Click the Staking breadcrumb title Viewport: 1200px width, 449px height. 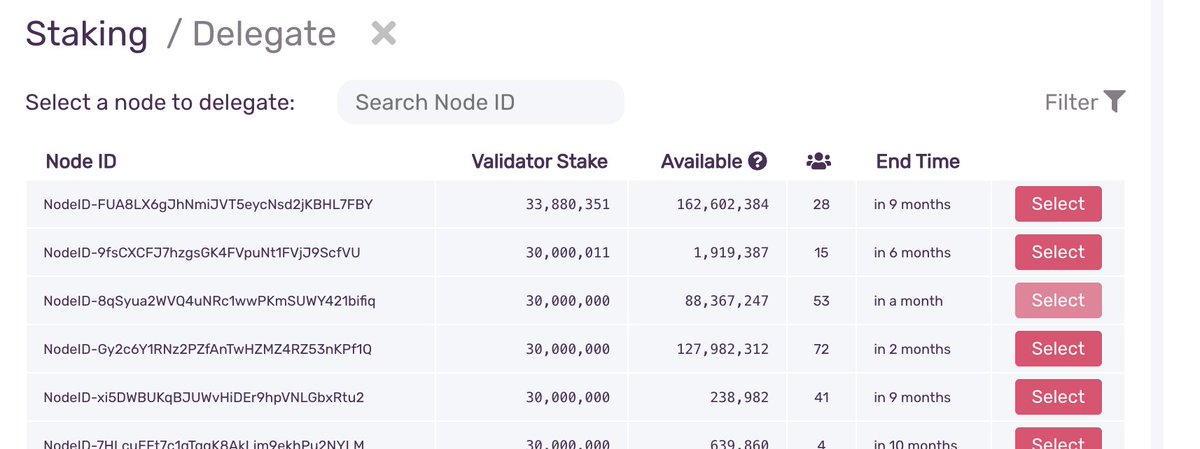pyautogui.click(x=87, y=34)
